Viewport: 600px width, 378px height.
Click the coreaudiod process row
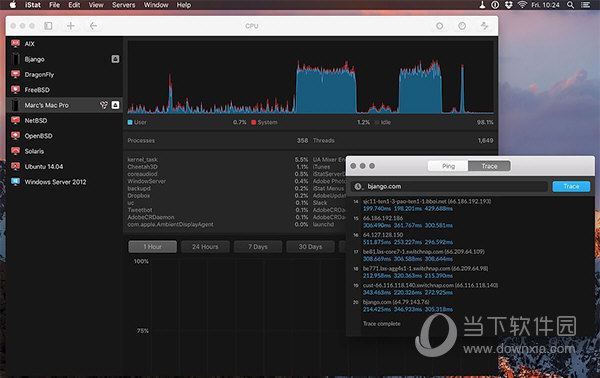coord(218,174)
